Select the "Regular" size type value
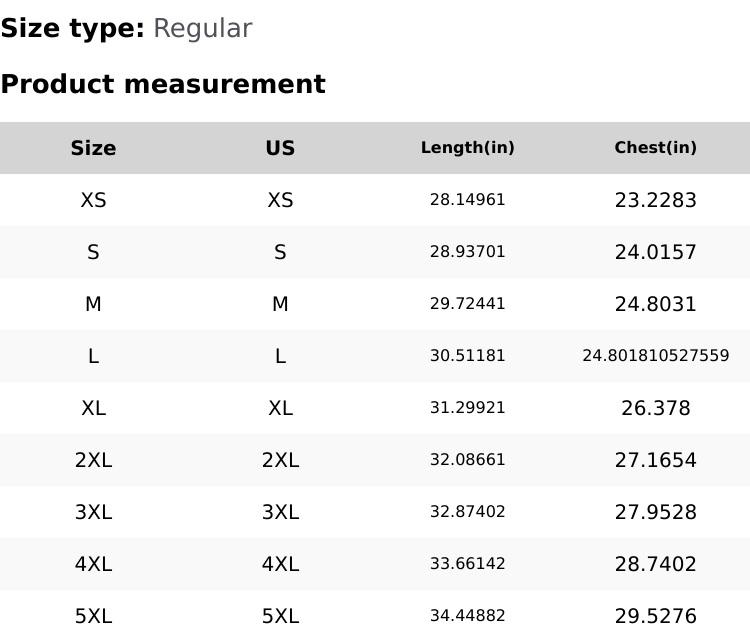750x642 pixels. 202,28
